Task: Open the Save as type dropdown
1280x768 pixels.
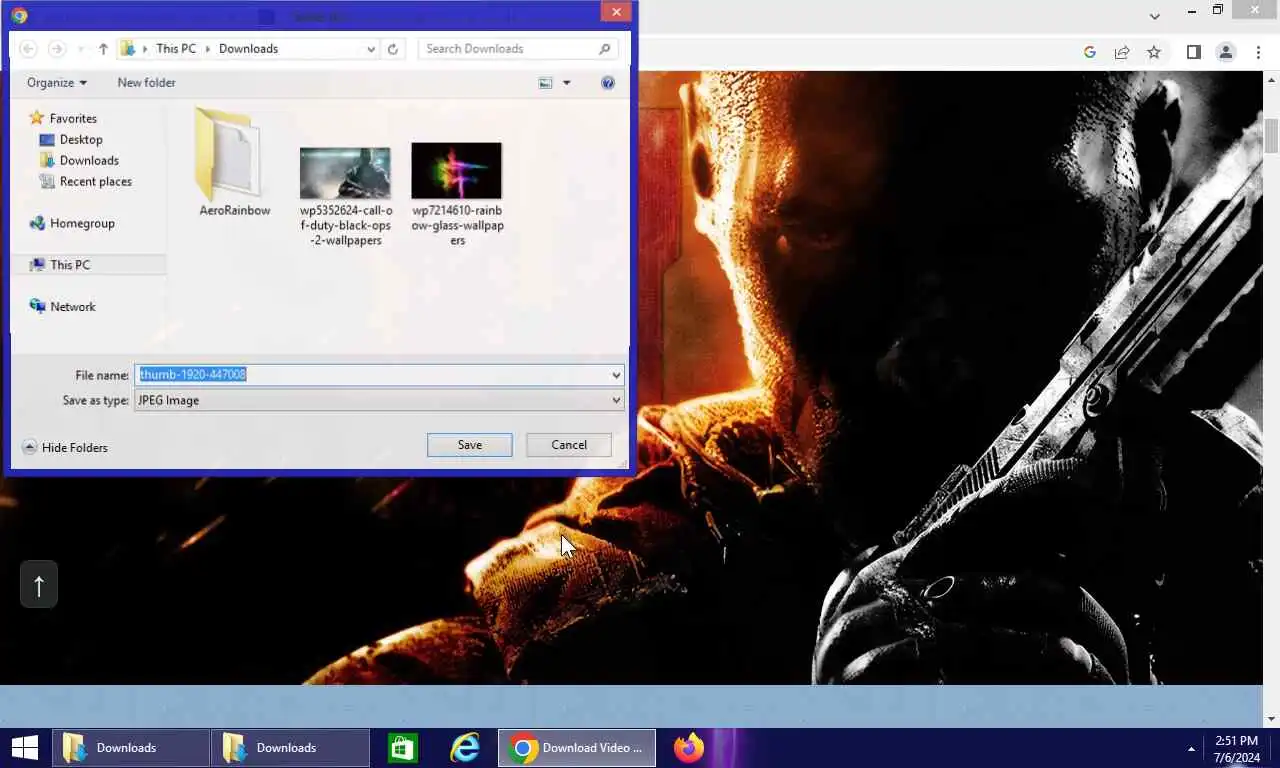Action: click(379, 400)
